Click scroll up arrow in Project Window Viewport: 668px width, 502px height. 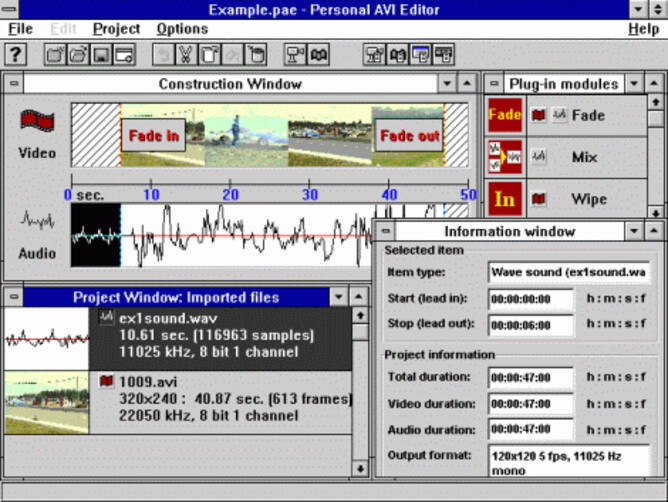360,315
